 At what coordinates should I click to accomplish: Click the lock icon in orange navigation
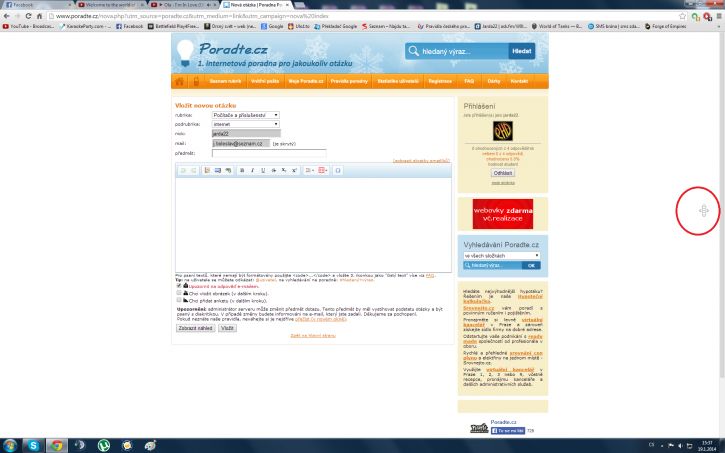pyautogui.click(x=196, y=81)
